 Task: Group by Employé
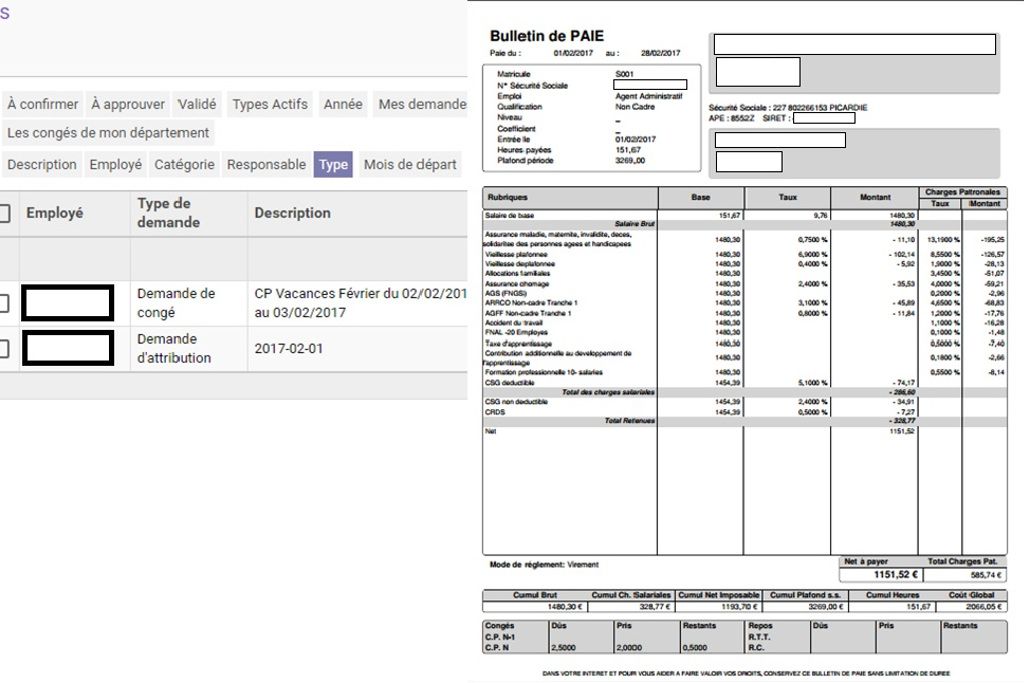click(116, 165)
